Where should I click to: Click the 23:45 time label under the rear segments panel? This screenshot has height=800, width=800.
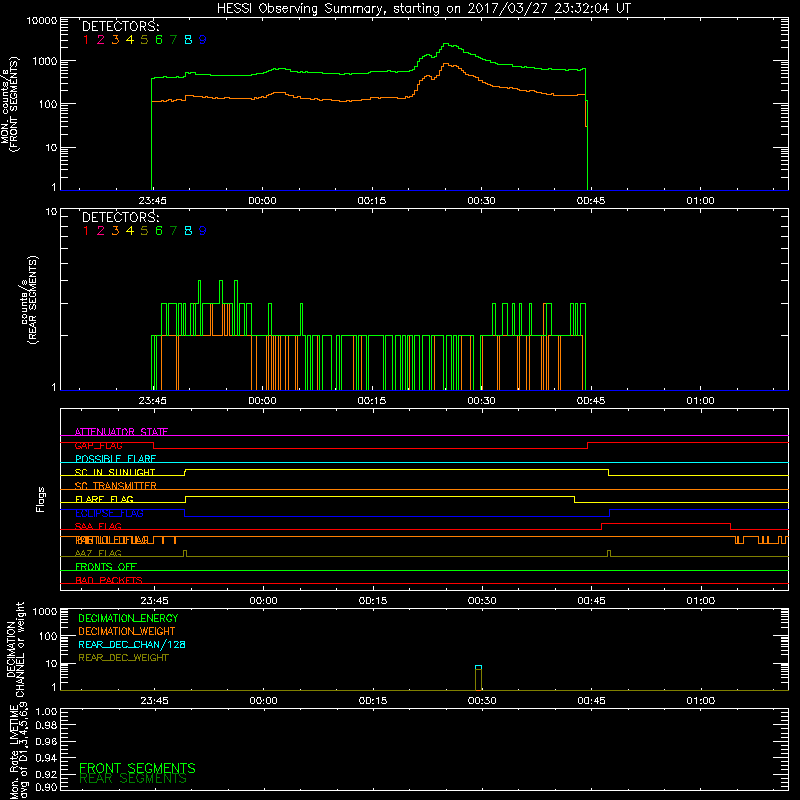coord(153,401)
